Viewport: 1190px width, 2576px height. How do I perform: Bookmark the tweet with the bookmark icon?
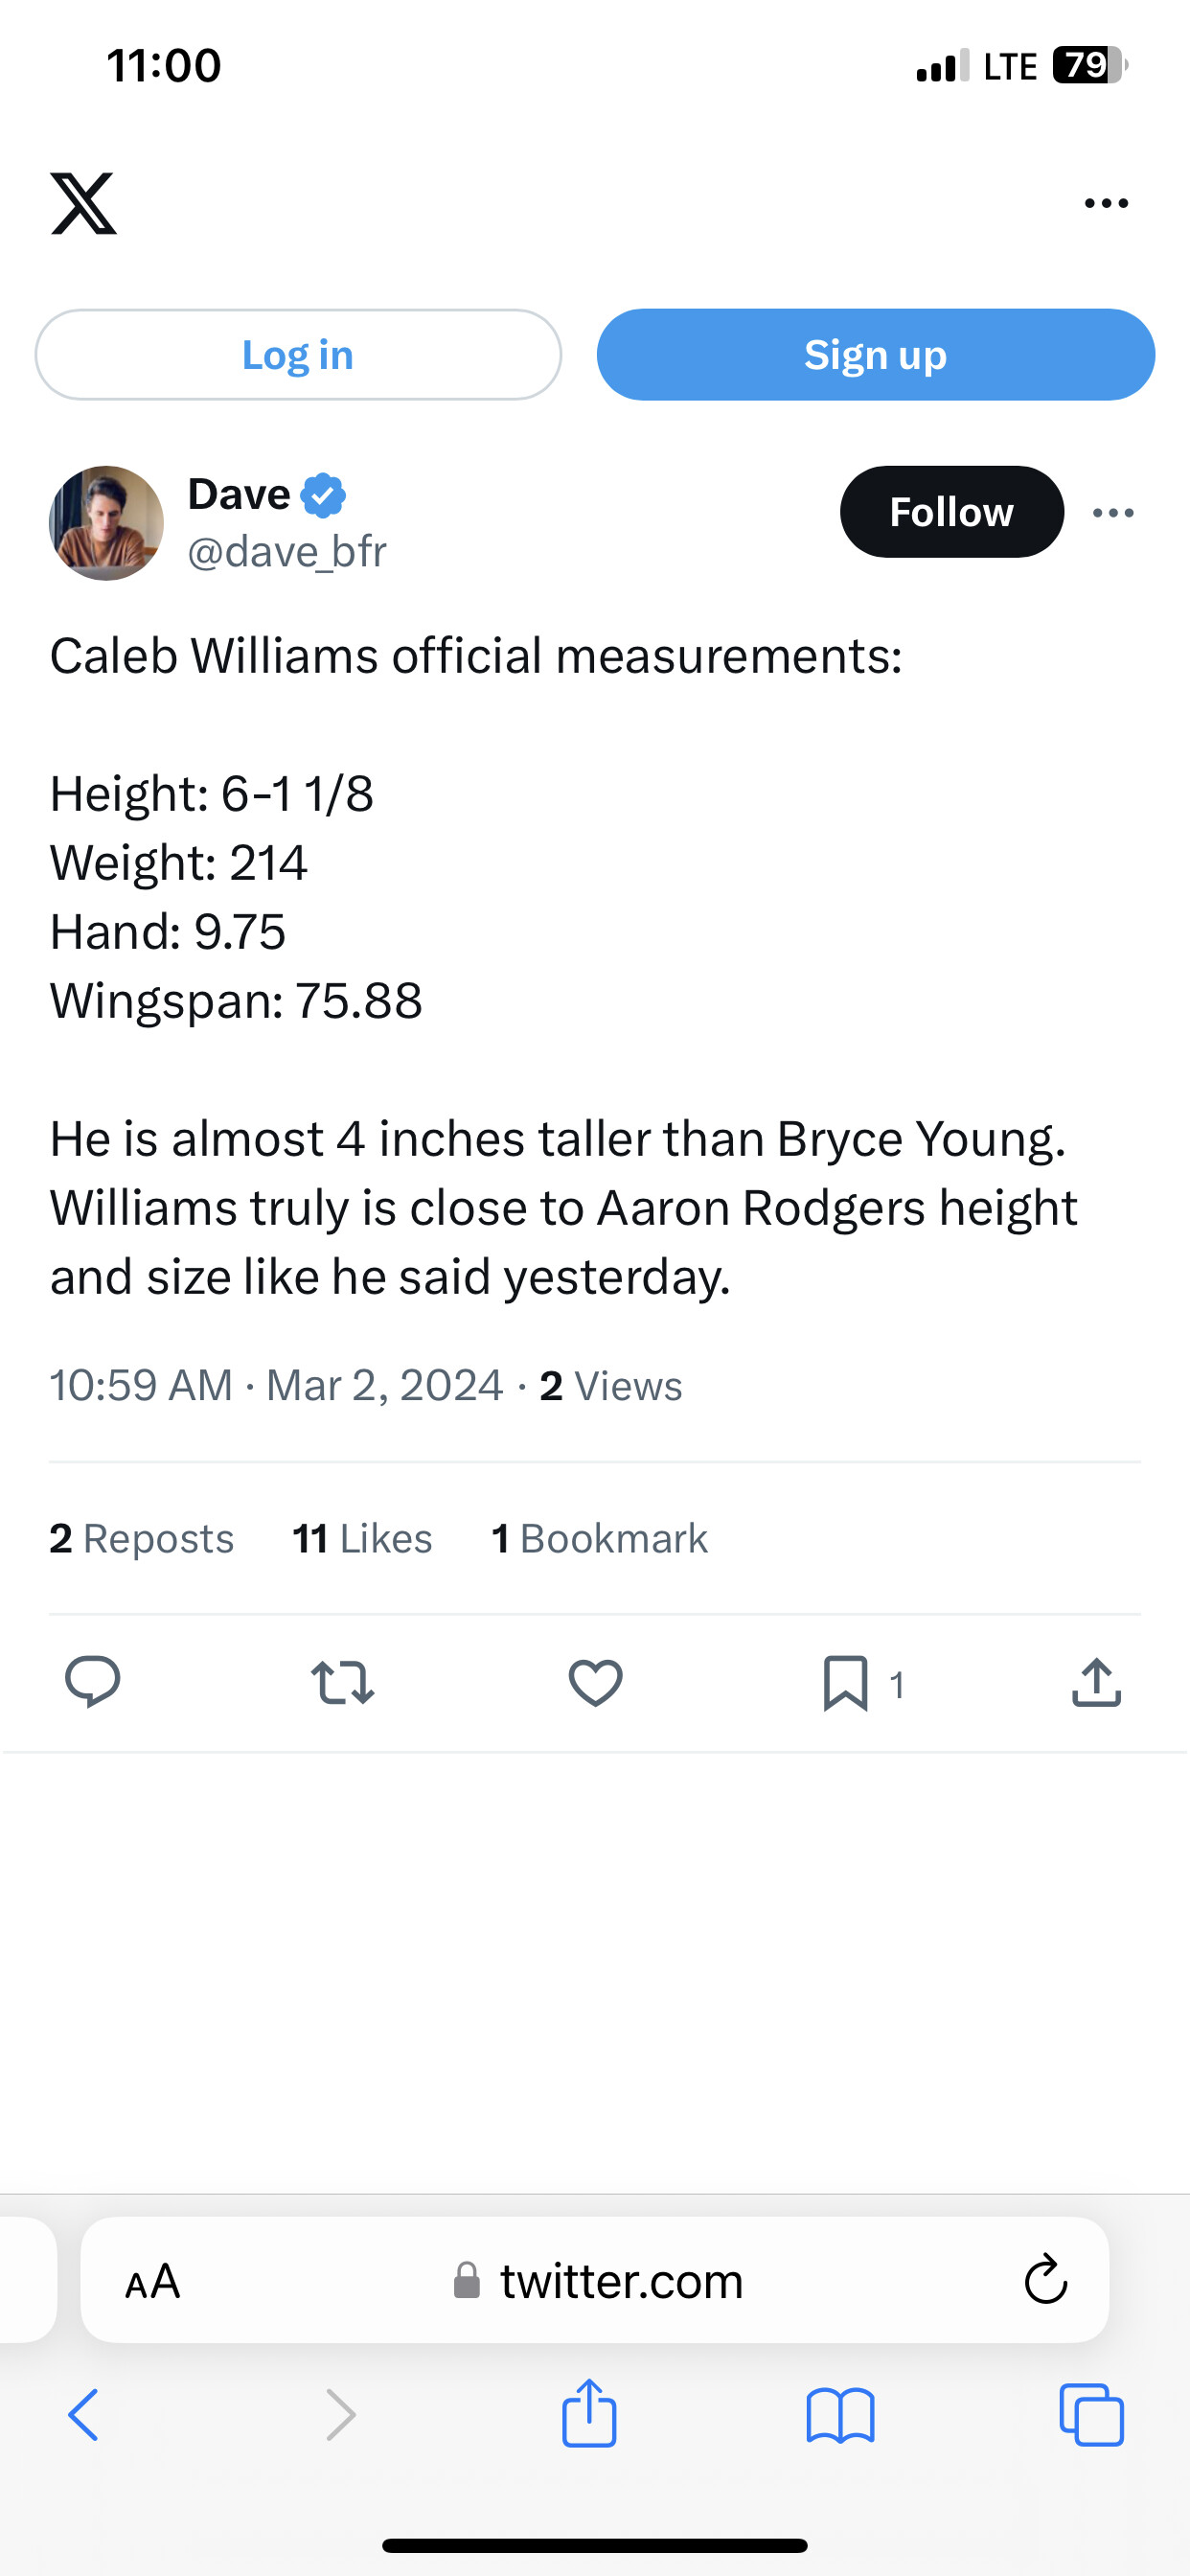click(845, 1683)
